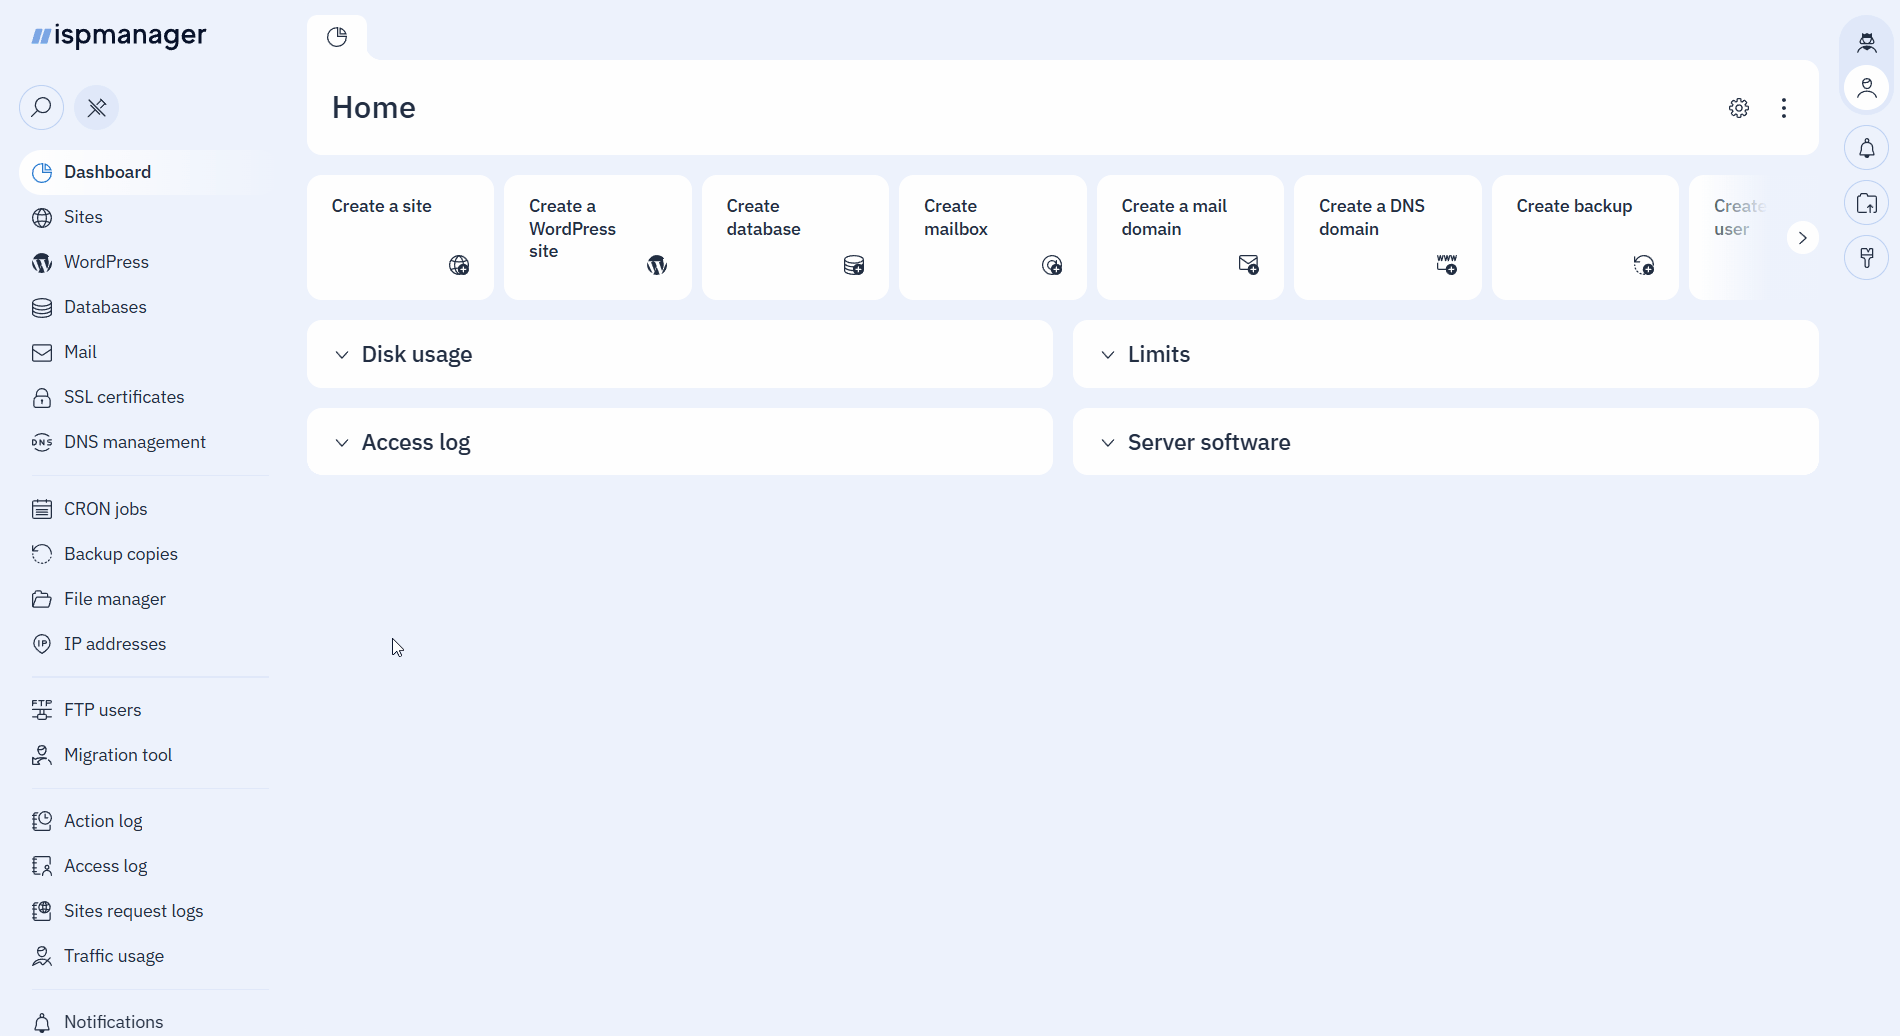The image size is (1900, 1036).
Task: Select File manager from sidebar
Action: (115, 599)
